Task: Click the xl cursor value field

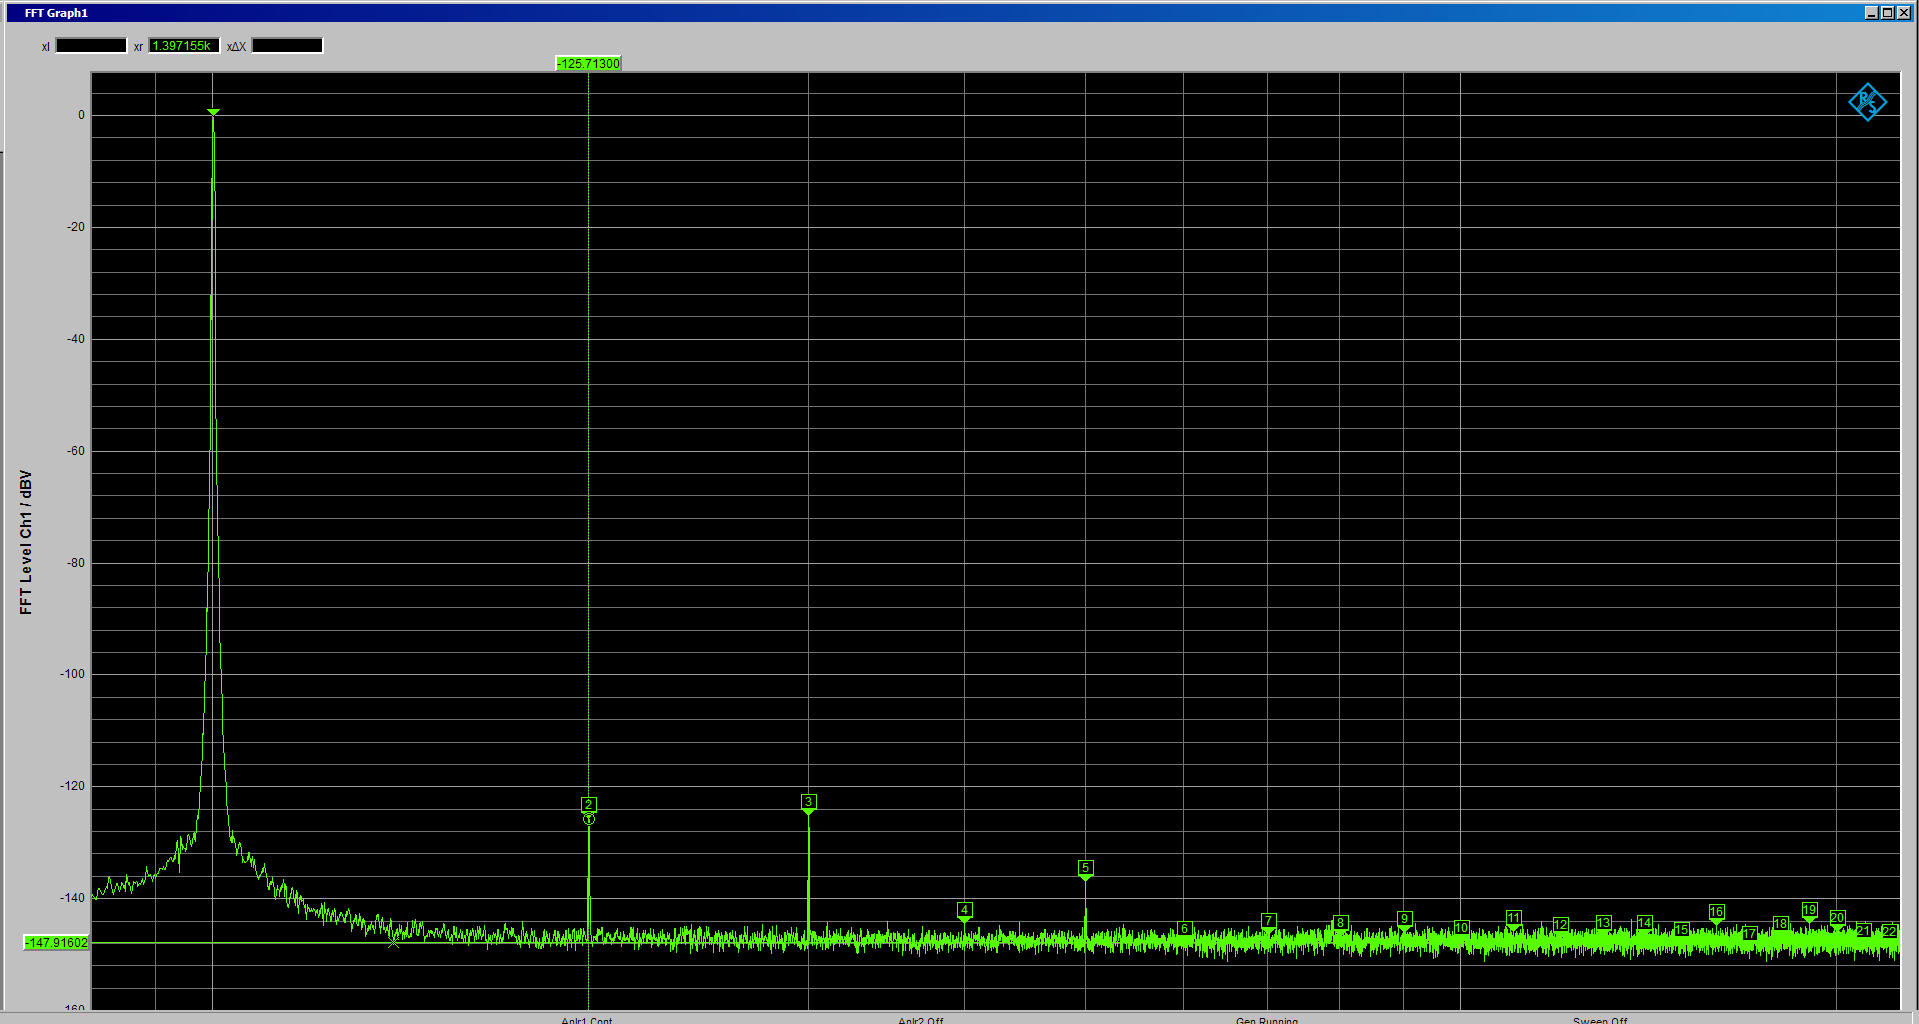Action: pyautogui.click(x=91, y=46)
